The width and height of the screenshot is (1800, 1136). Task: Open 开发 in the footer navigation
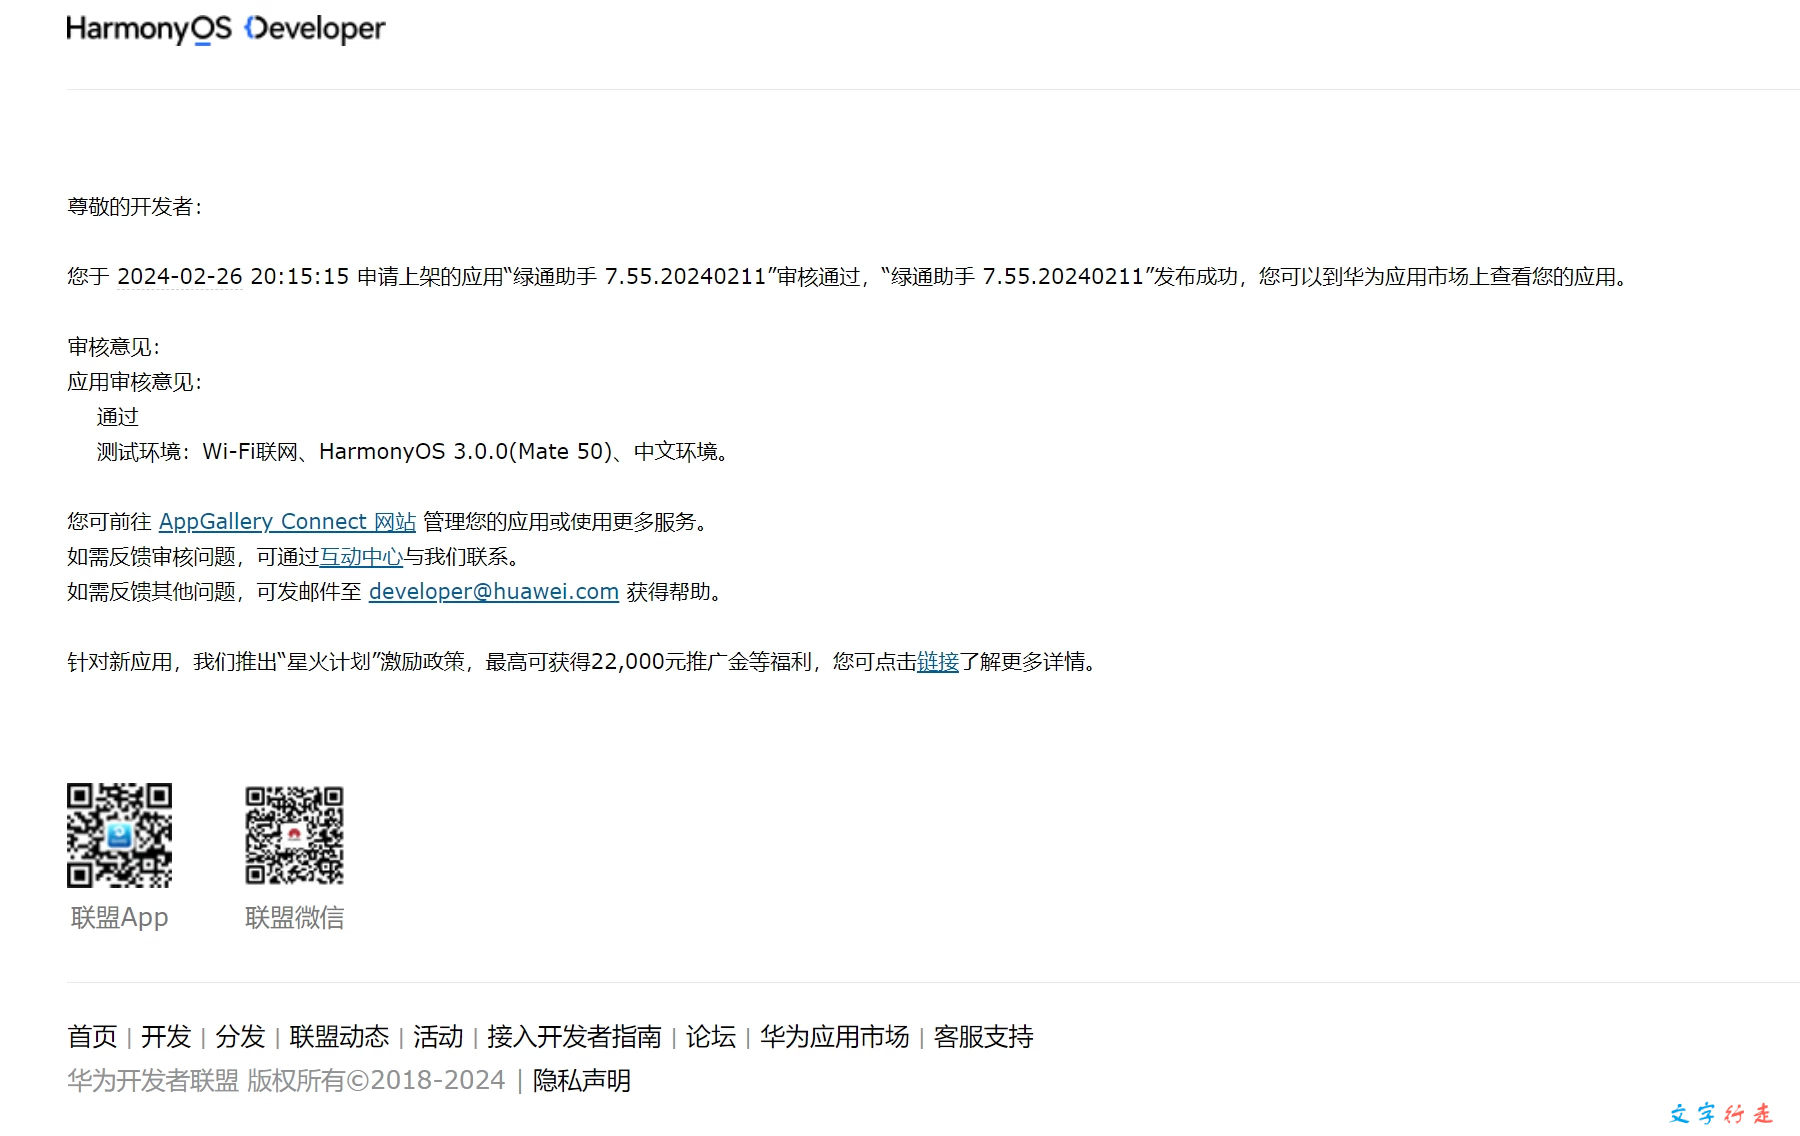tap(166, 1036)
